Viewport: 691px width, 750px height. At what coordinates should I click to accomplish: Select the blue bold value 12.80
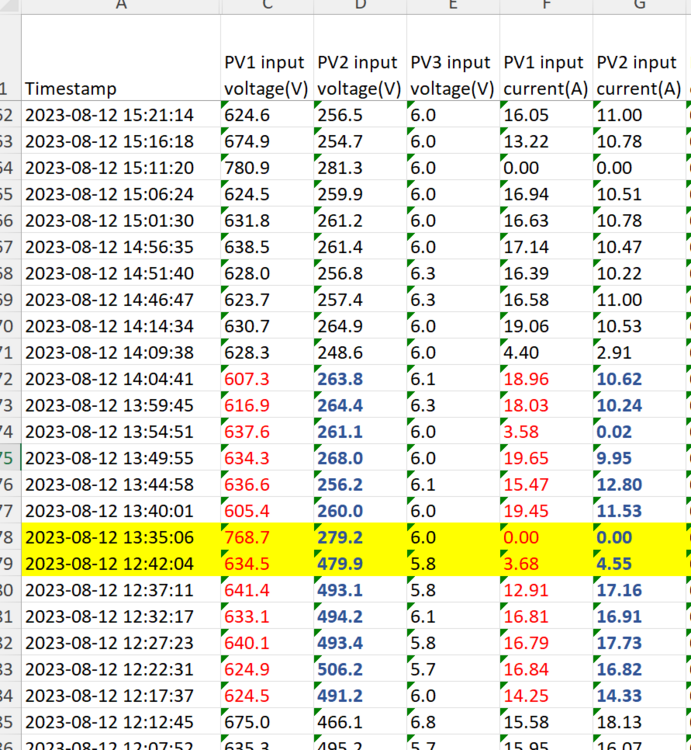click(639, 484)
